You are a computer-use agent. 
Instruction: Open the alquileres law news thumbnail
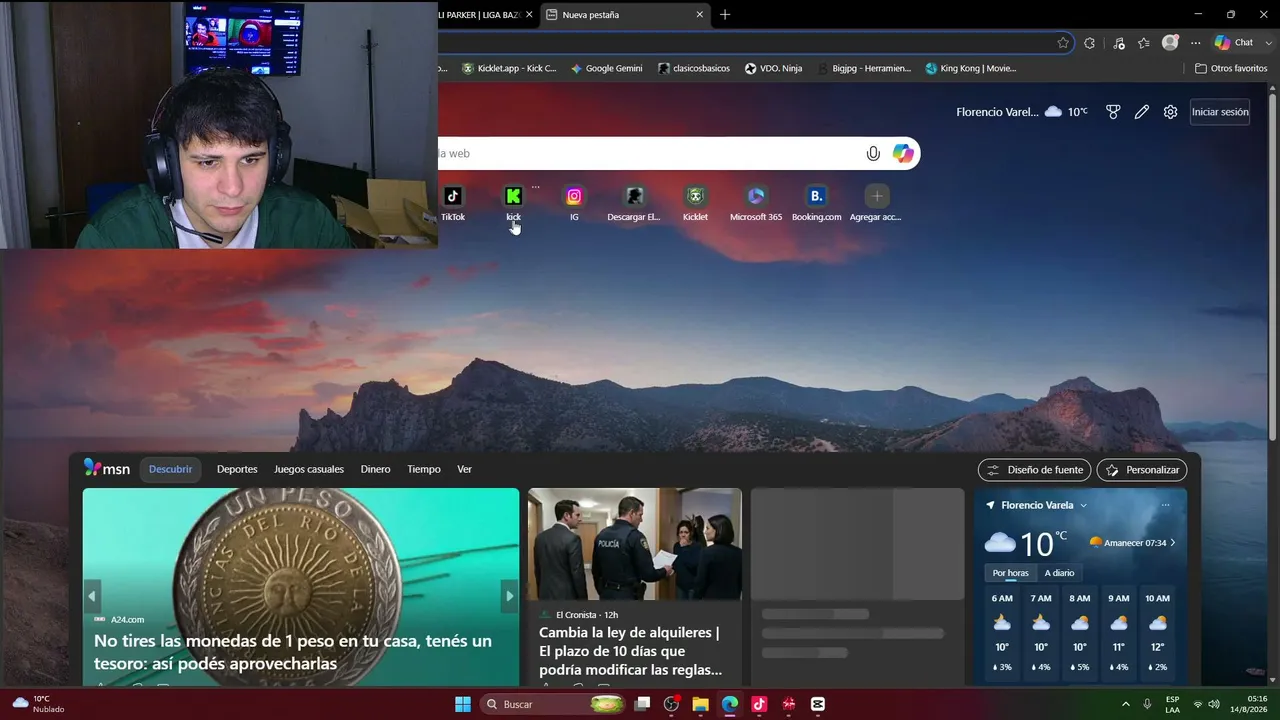pos(635,544)
